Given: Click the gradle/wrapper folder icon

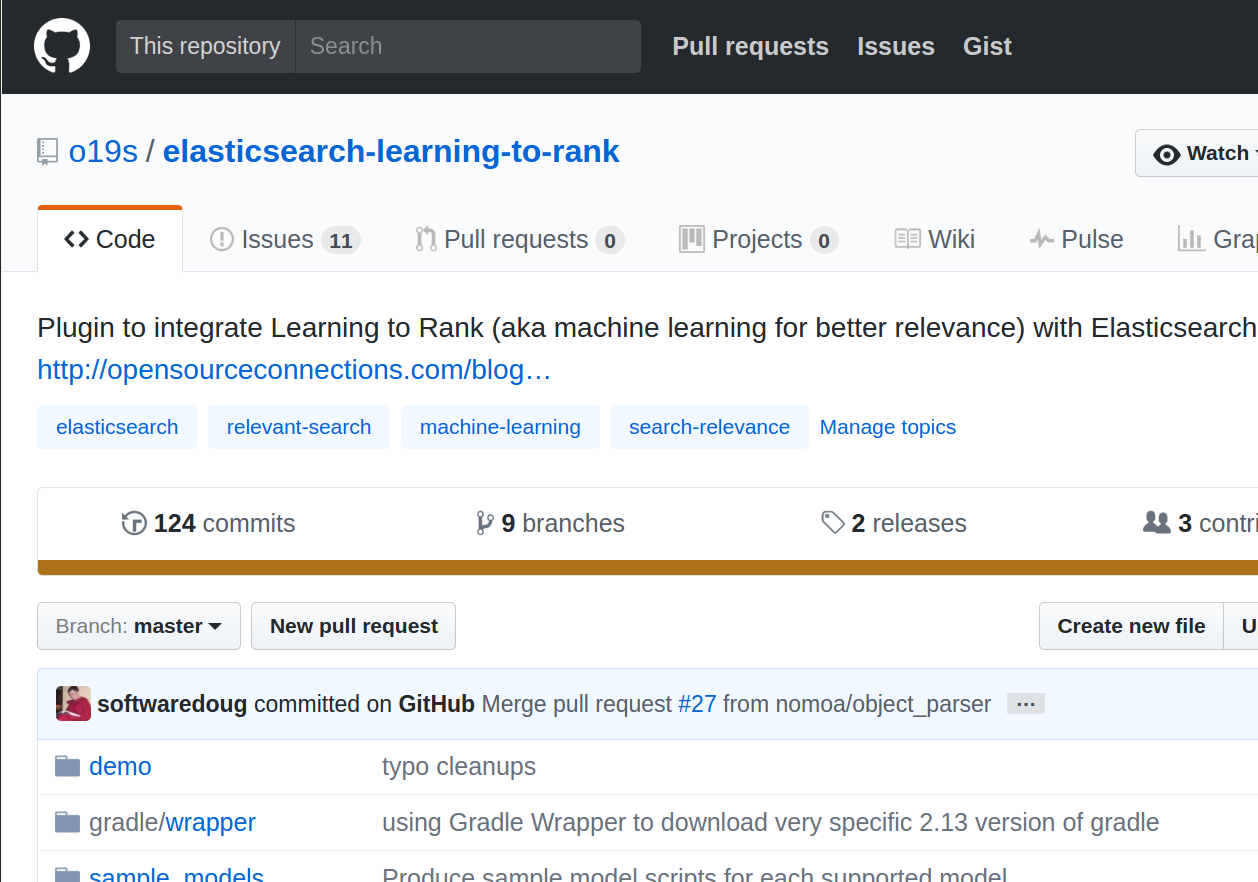Looking at the screenshot, I should tap(67, 823).
